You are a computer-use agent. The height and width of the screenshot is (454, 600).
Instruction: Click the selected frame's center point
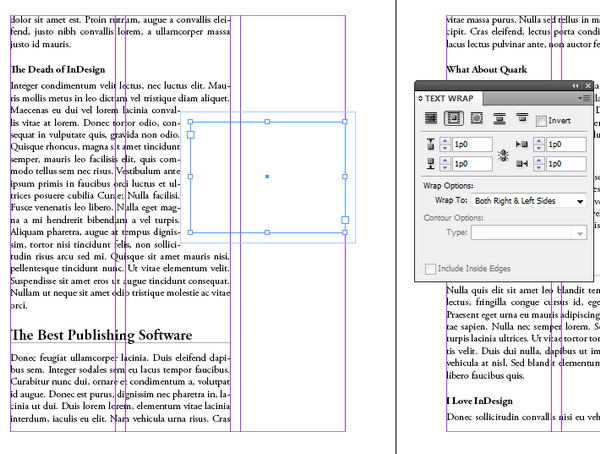(x=267, y=177)
